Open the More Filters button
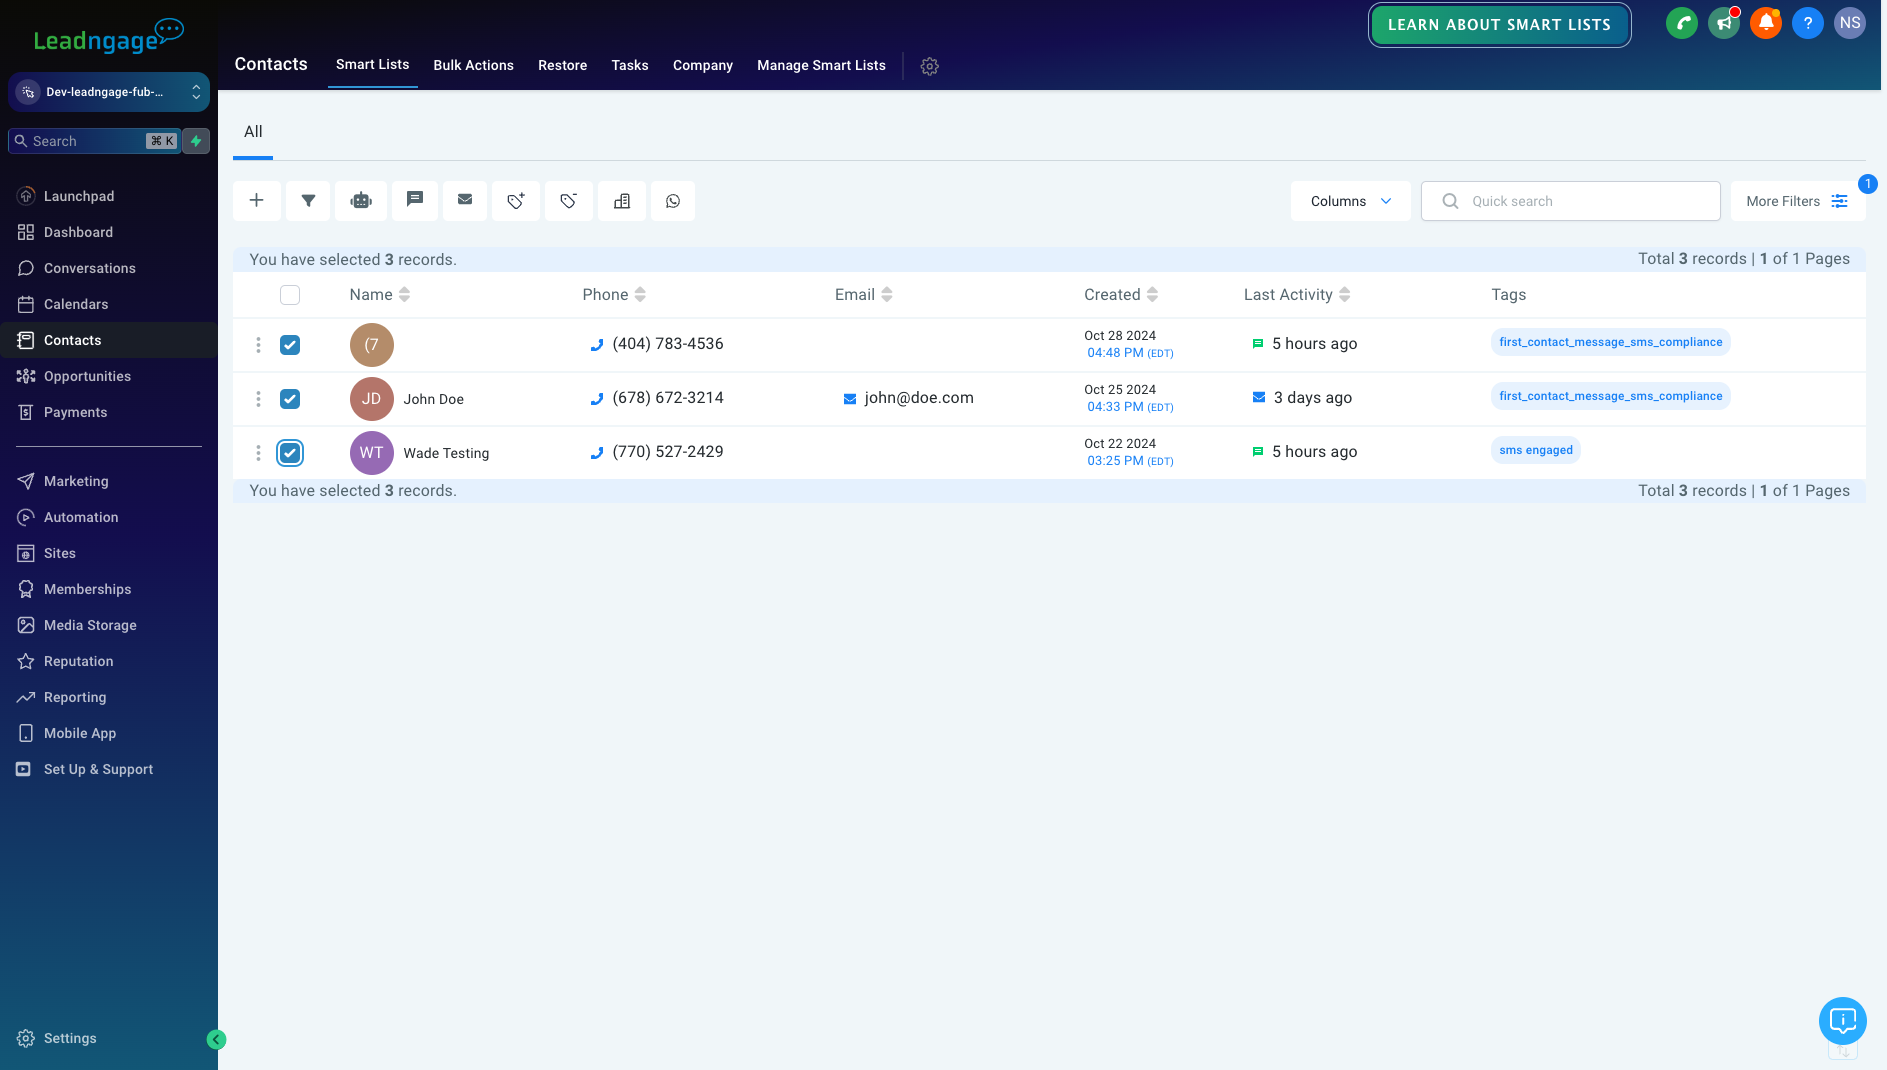Viewport: 1887px width, 1070px height. pyautogui.click(x=1798, y=201)
